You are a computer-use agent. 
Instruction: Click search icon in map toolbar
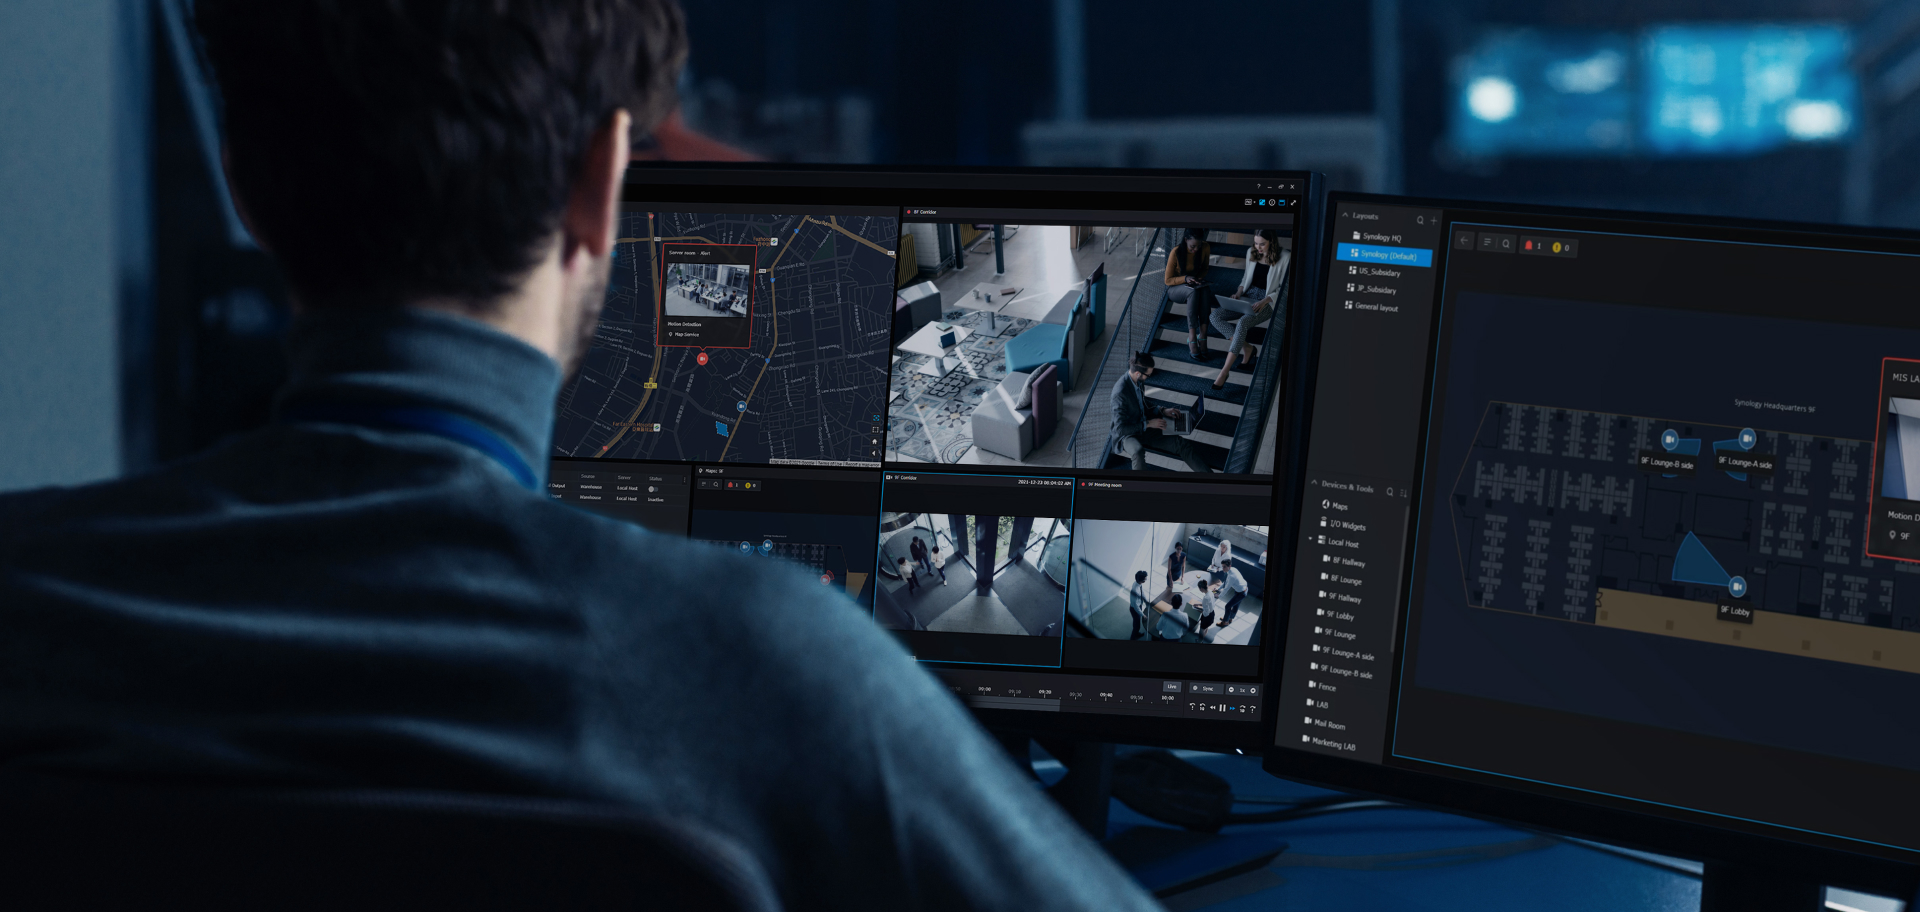click(x=1506, y=243)
